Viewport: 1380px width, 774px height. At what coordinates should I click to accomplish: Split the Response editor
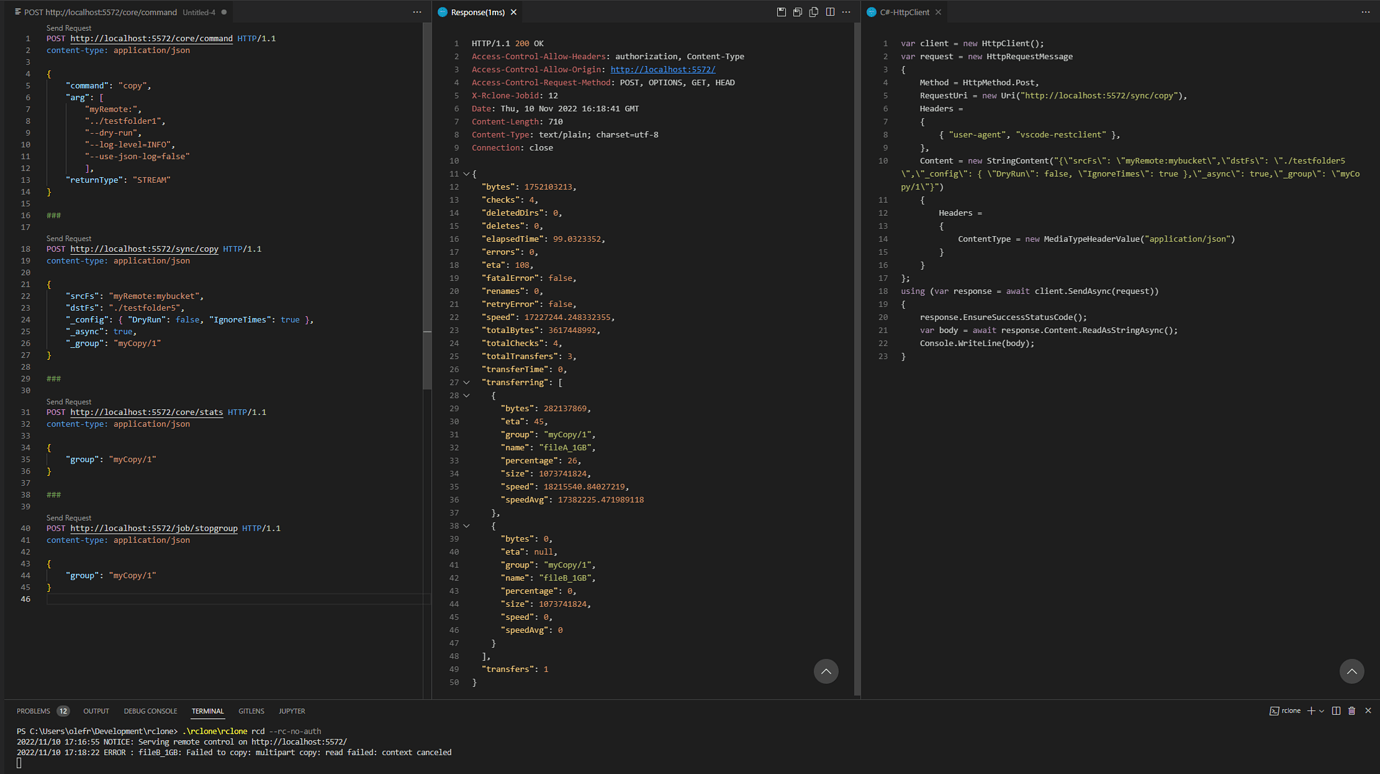[x=831, y=11]
